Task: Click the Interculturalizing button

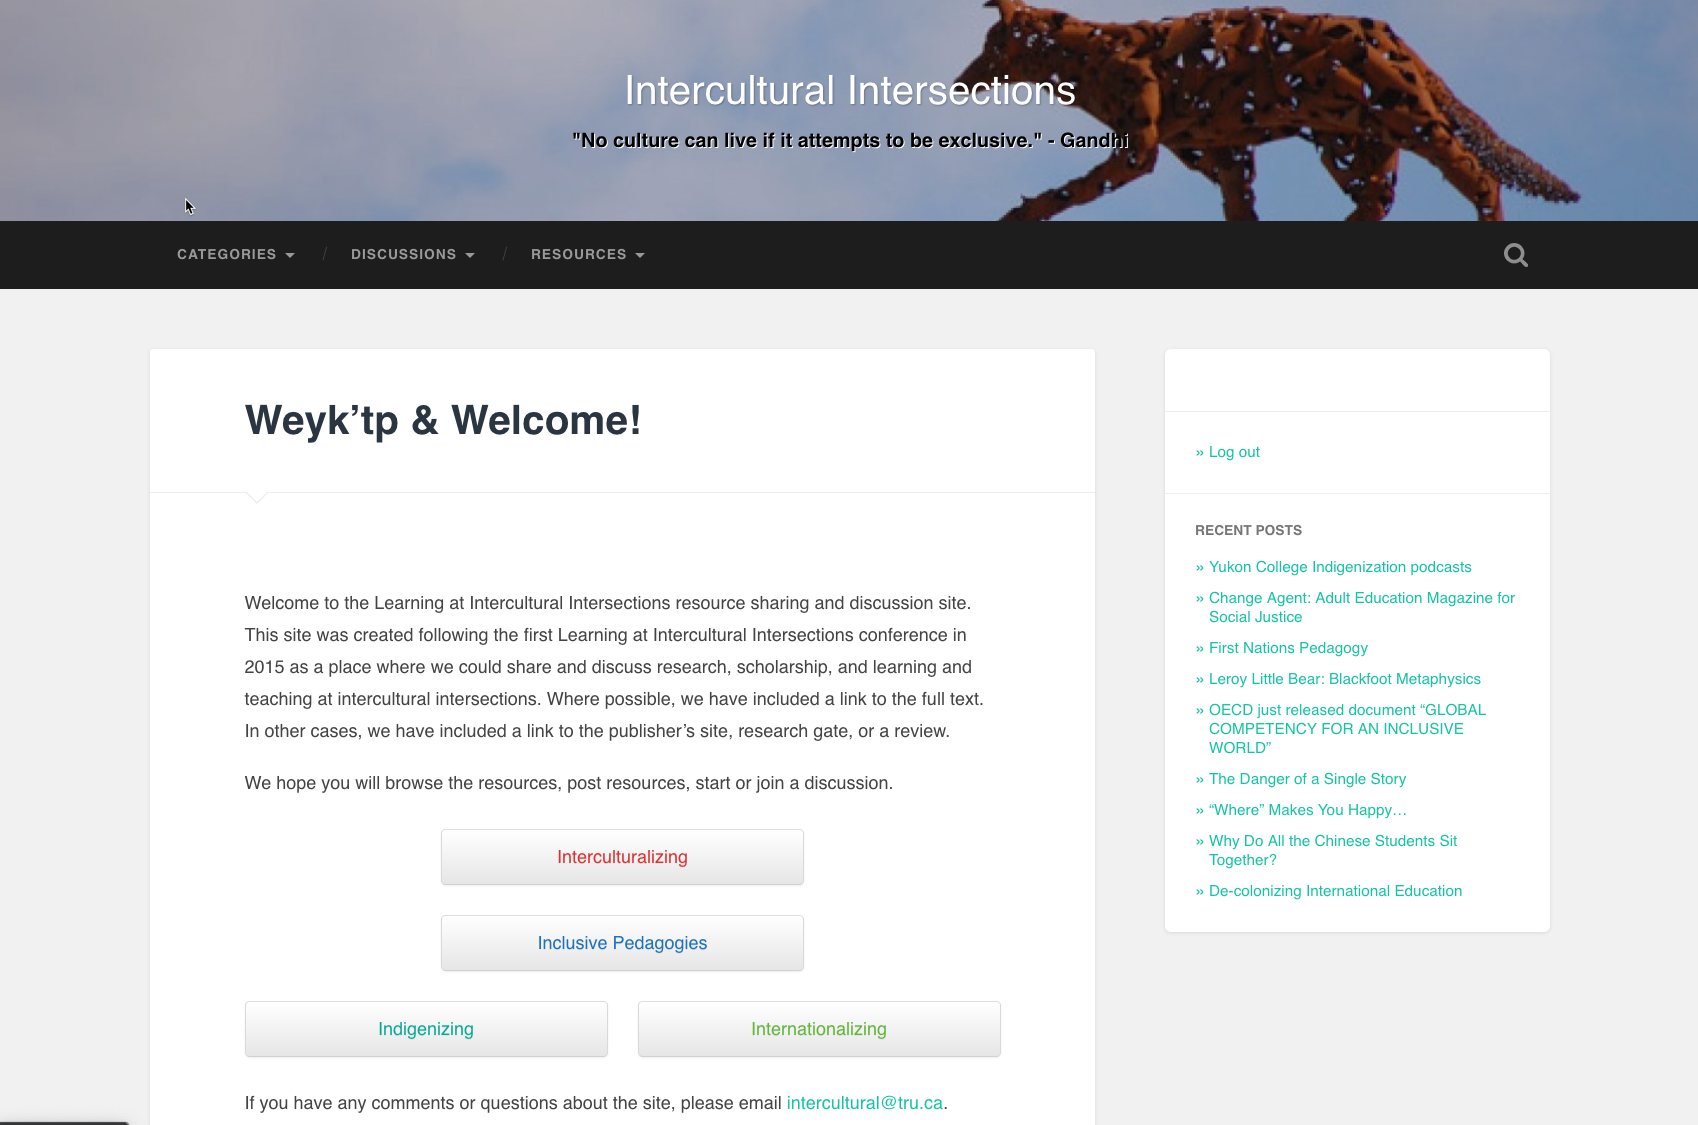Action: coord(622,857)
